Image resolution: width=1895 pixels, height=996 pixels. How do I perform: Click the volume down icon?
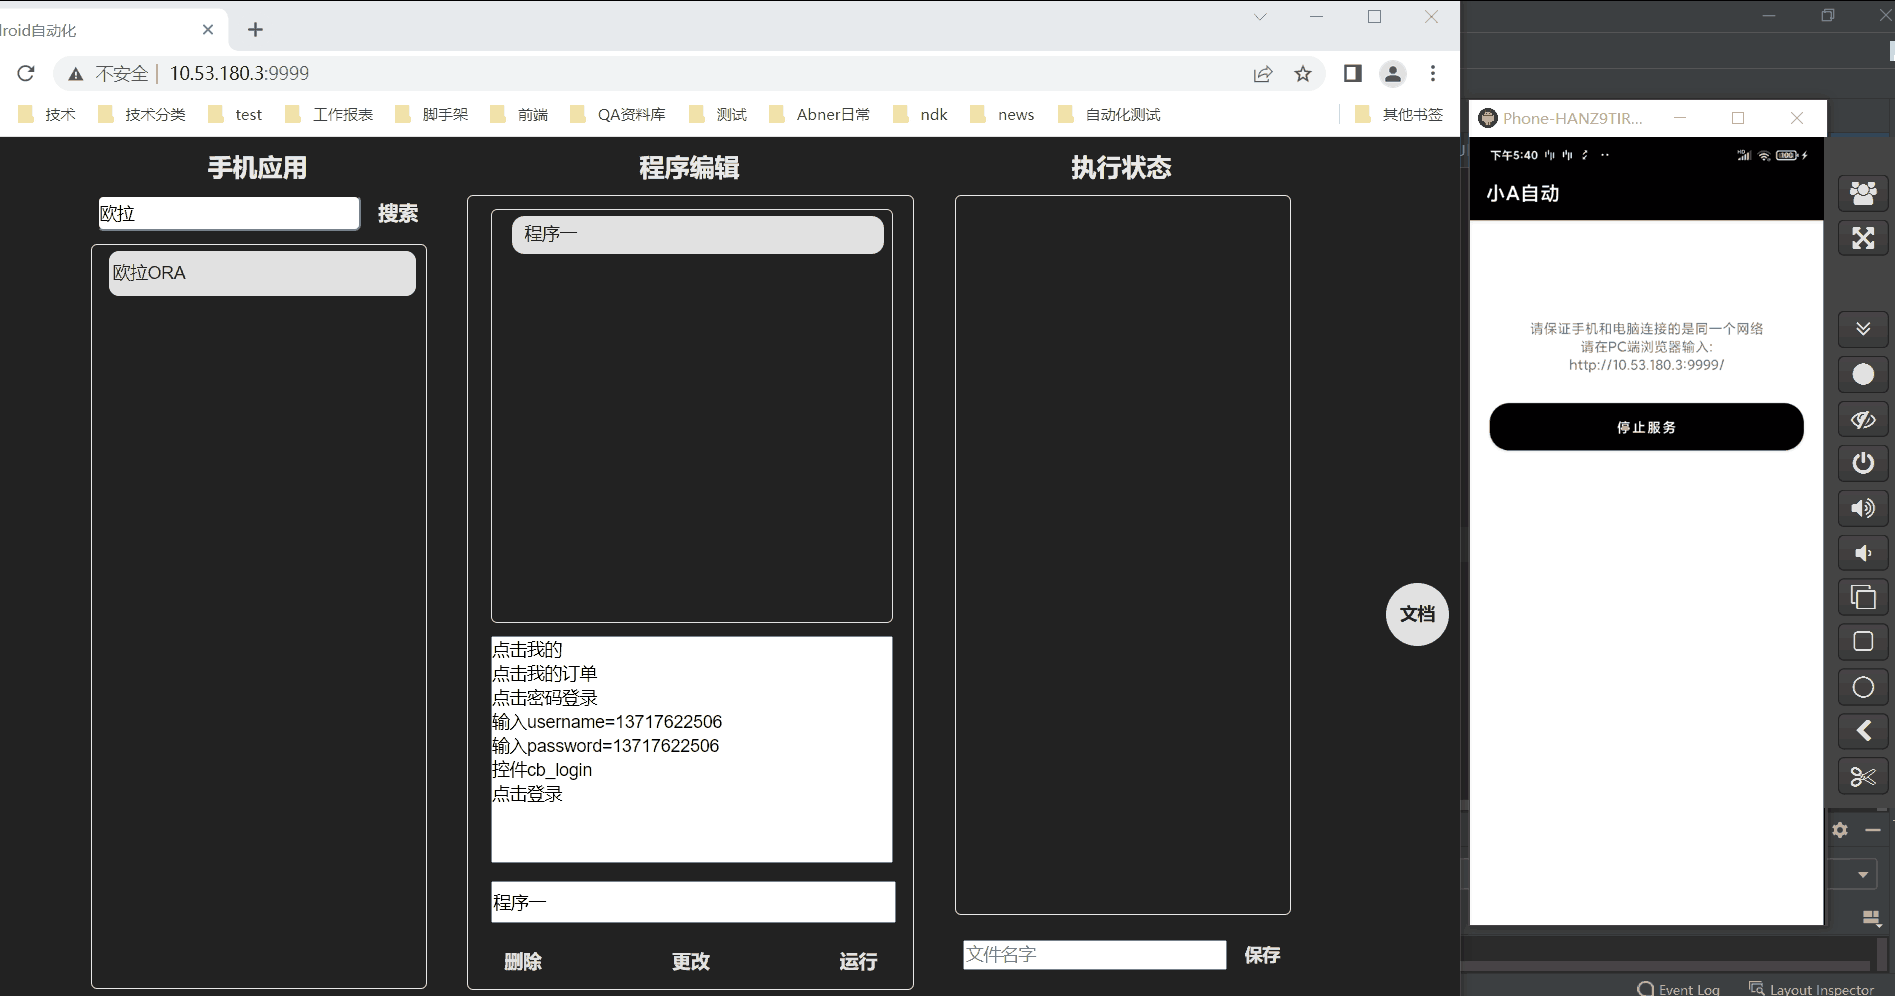pyautogui.click(x=1863, y=553)
